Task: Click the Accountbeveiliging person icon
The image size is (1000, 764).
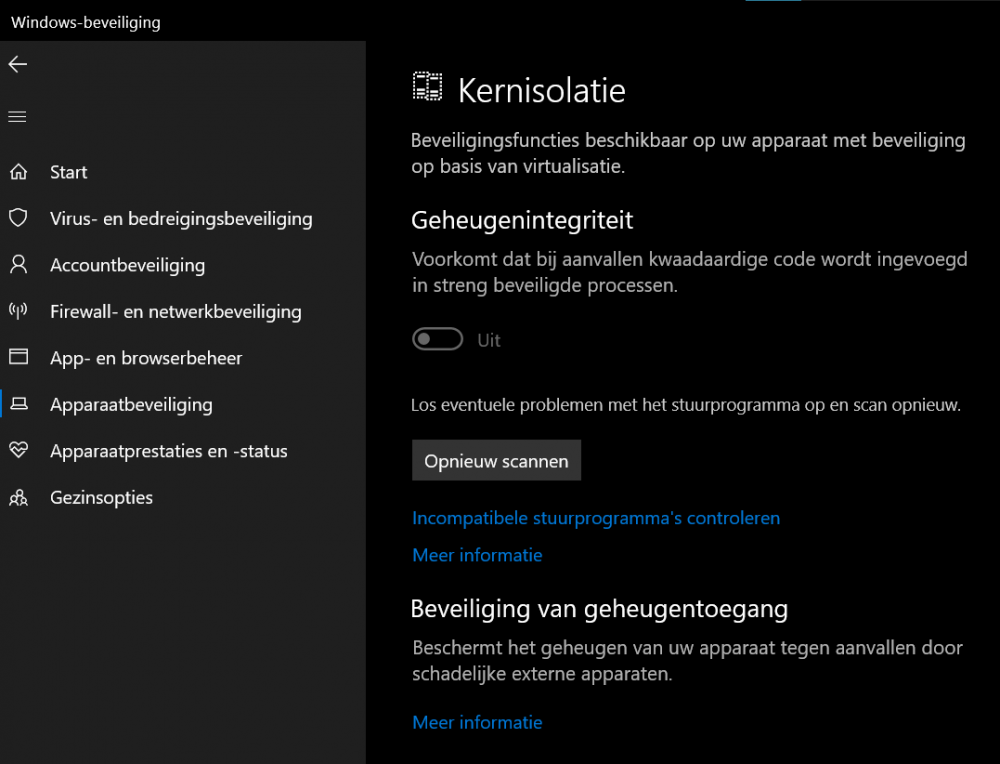Action: click(x=18, y=265)
